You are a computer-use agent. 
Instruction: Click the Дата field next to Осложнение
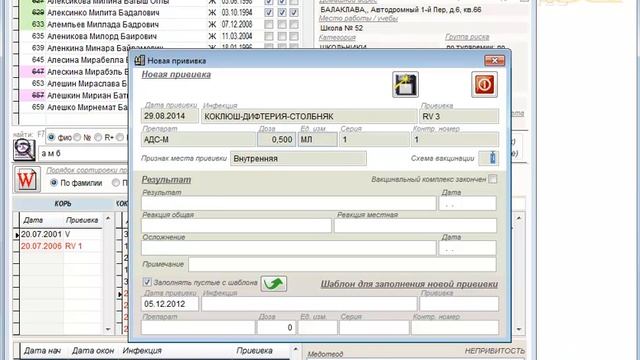[467, 248]
